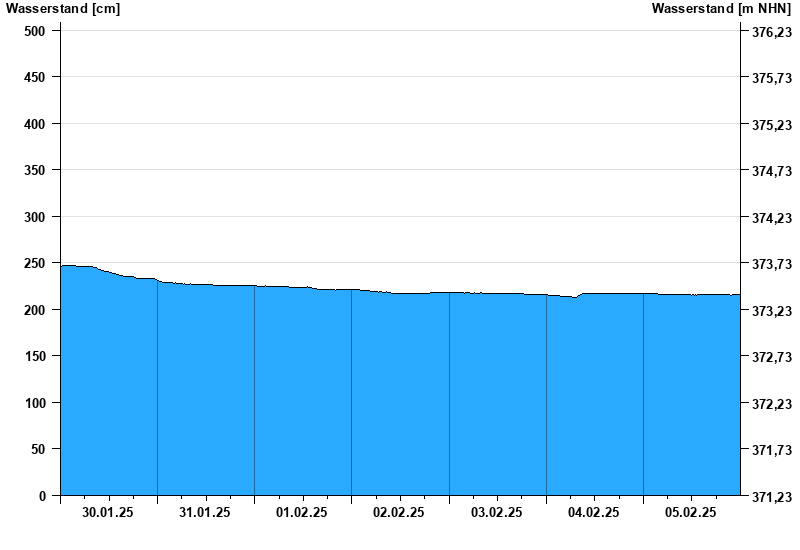This screenshot has width=800, height=550.
Task: Click the 371,73 m NHN label
Action: pos(772,450)
